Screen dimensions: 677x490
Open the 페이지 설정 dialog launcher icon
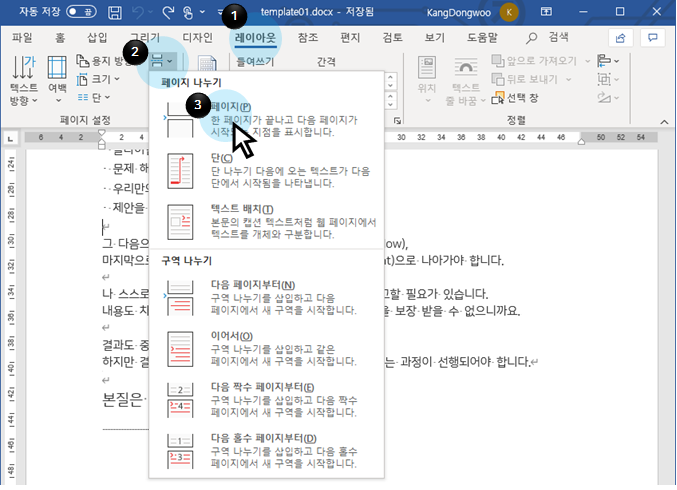[x=397, y=121]
